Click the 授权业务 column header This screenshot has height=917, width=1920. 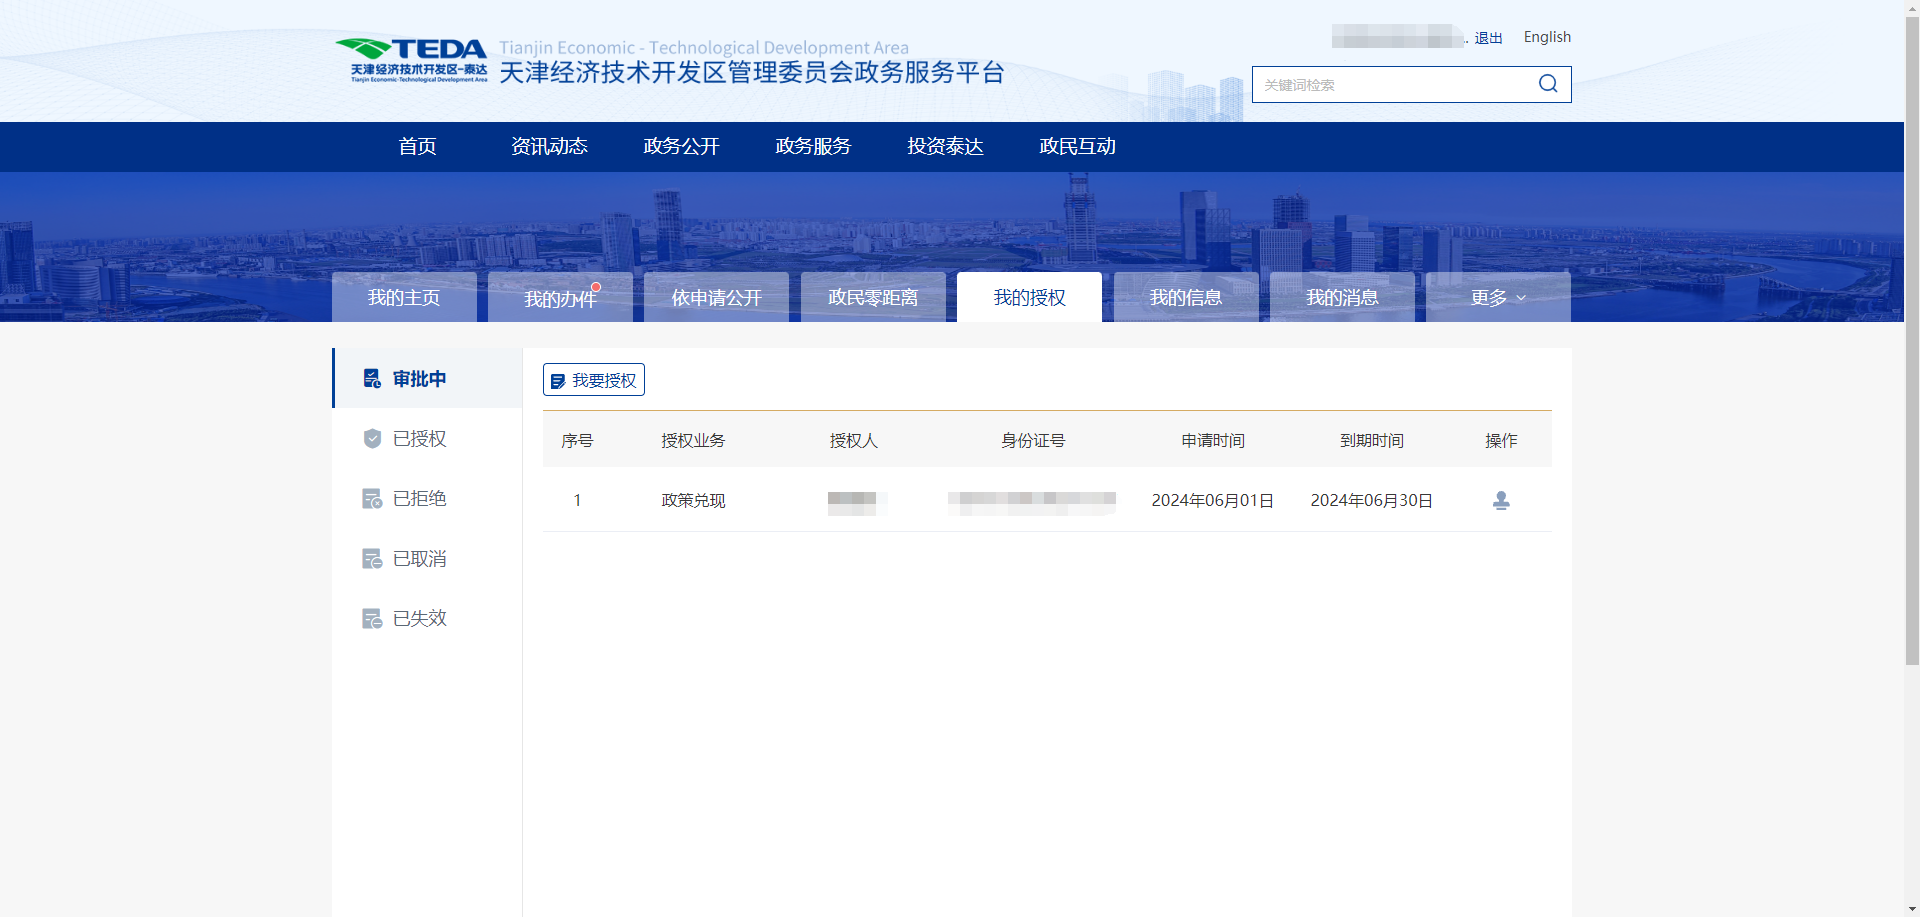(x=693, y=440)
